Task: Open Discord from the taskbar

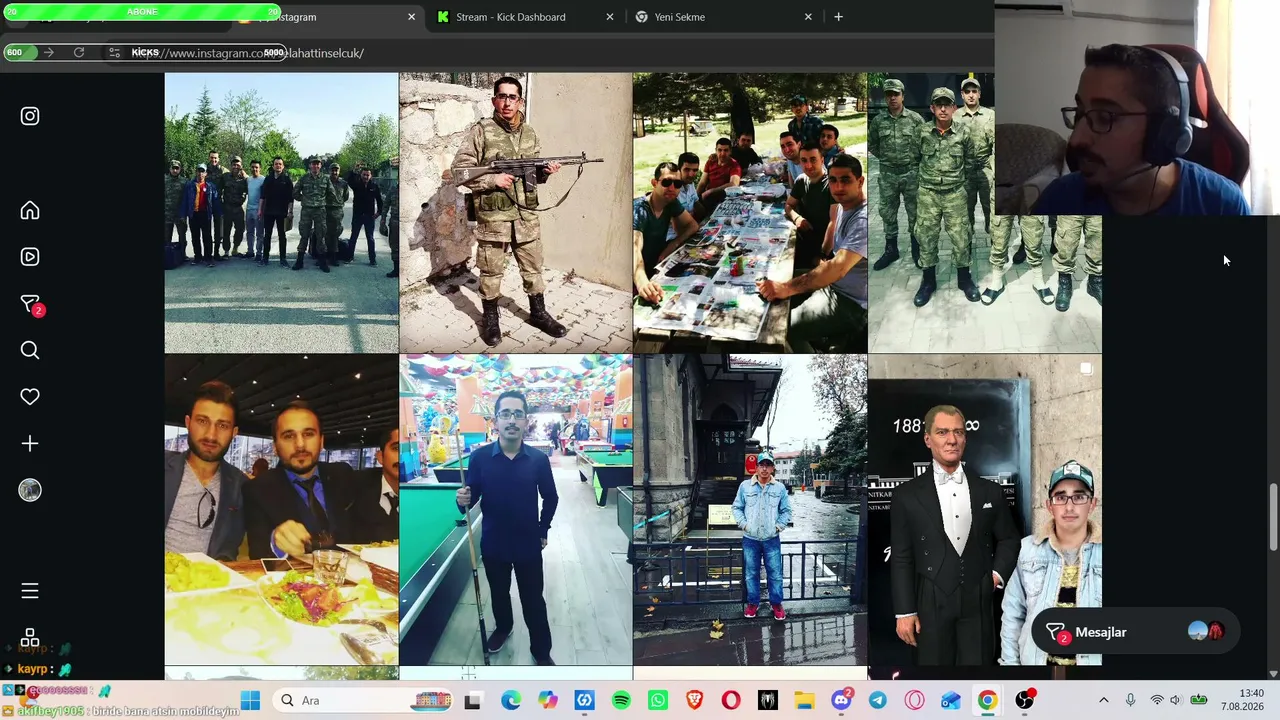Action: point(842,700)
